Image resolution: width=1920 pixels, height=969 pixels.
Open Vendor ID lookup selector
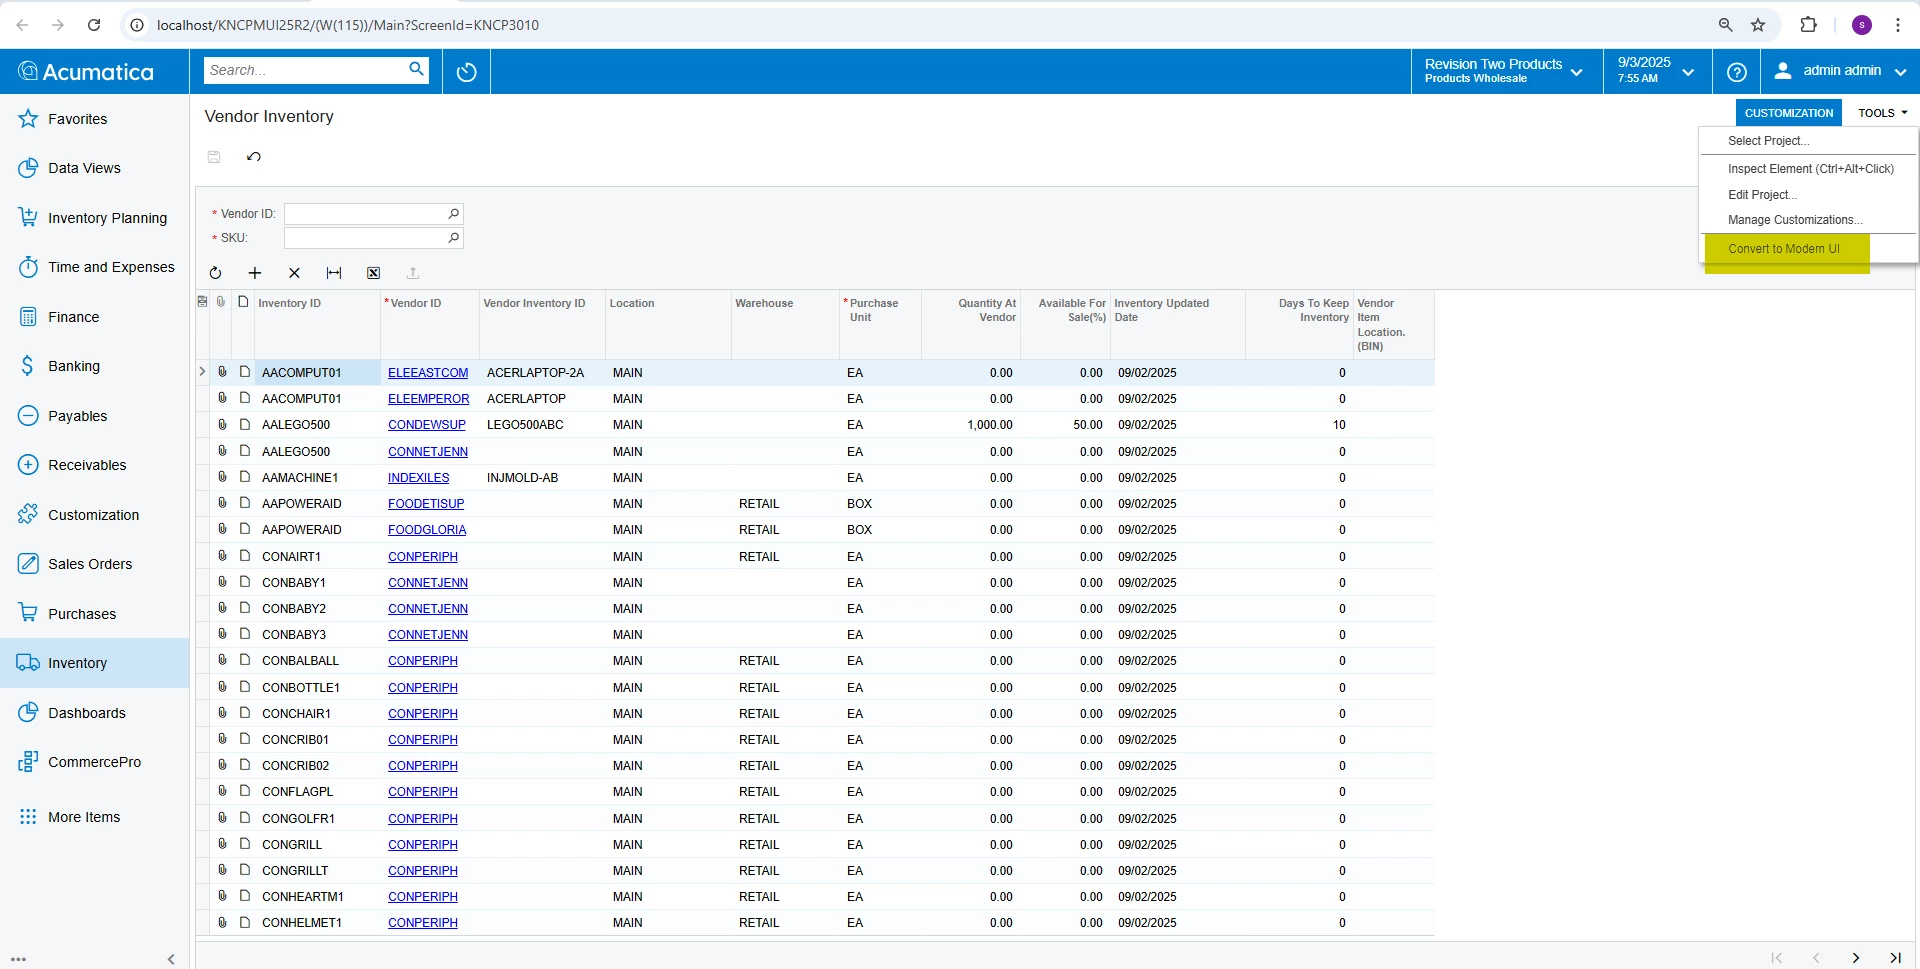click(453, 214)
